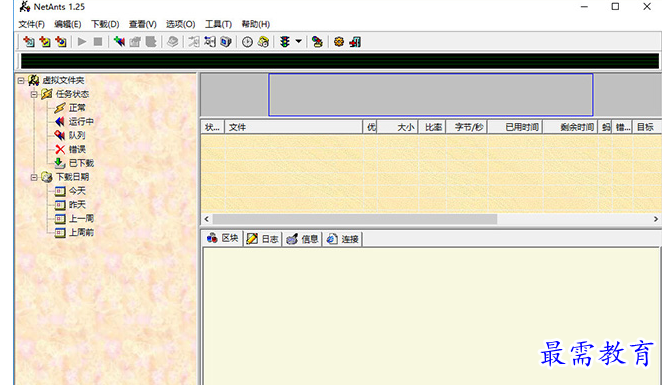The width and height of the screenshot is (662, 385).
Task: Maximize the NetAnts window
Action: [615, 6]
